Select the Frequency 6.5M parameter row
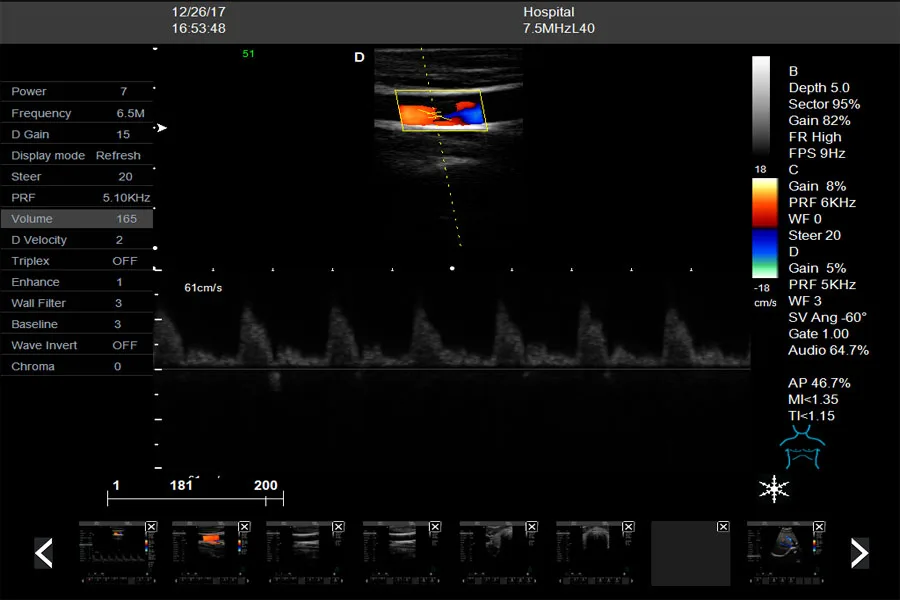900x600 pixels. tap(76, 114)
